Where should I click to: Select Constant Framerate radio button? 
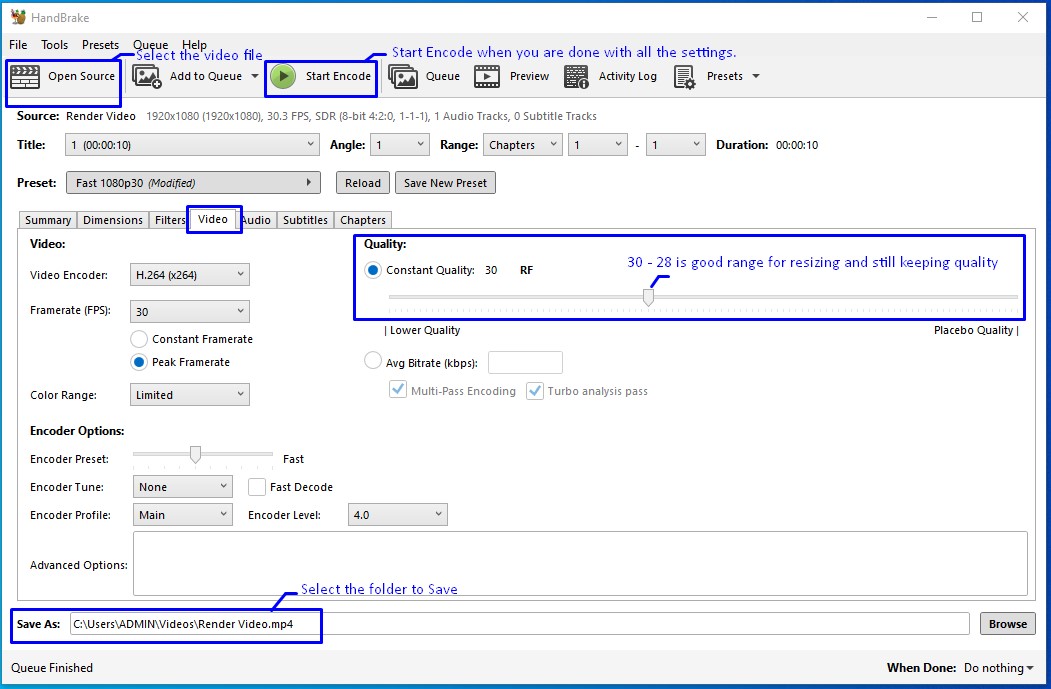[139, 339]
